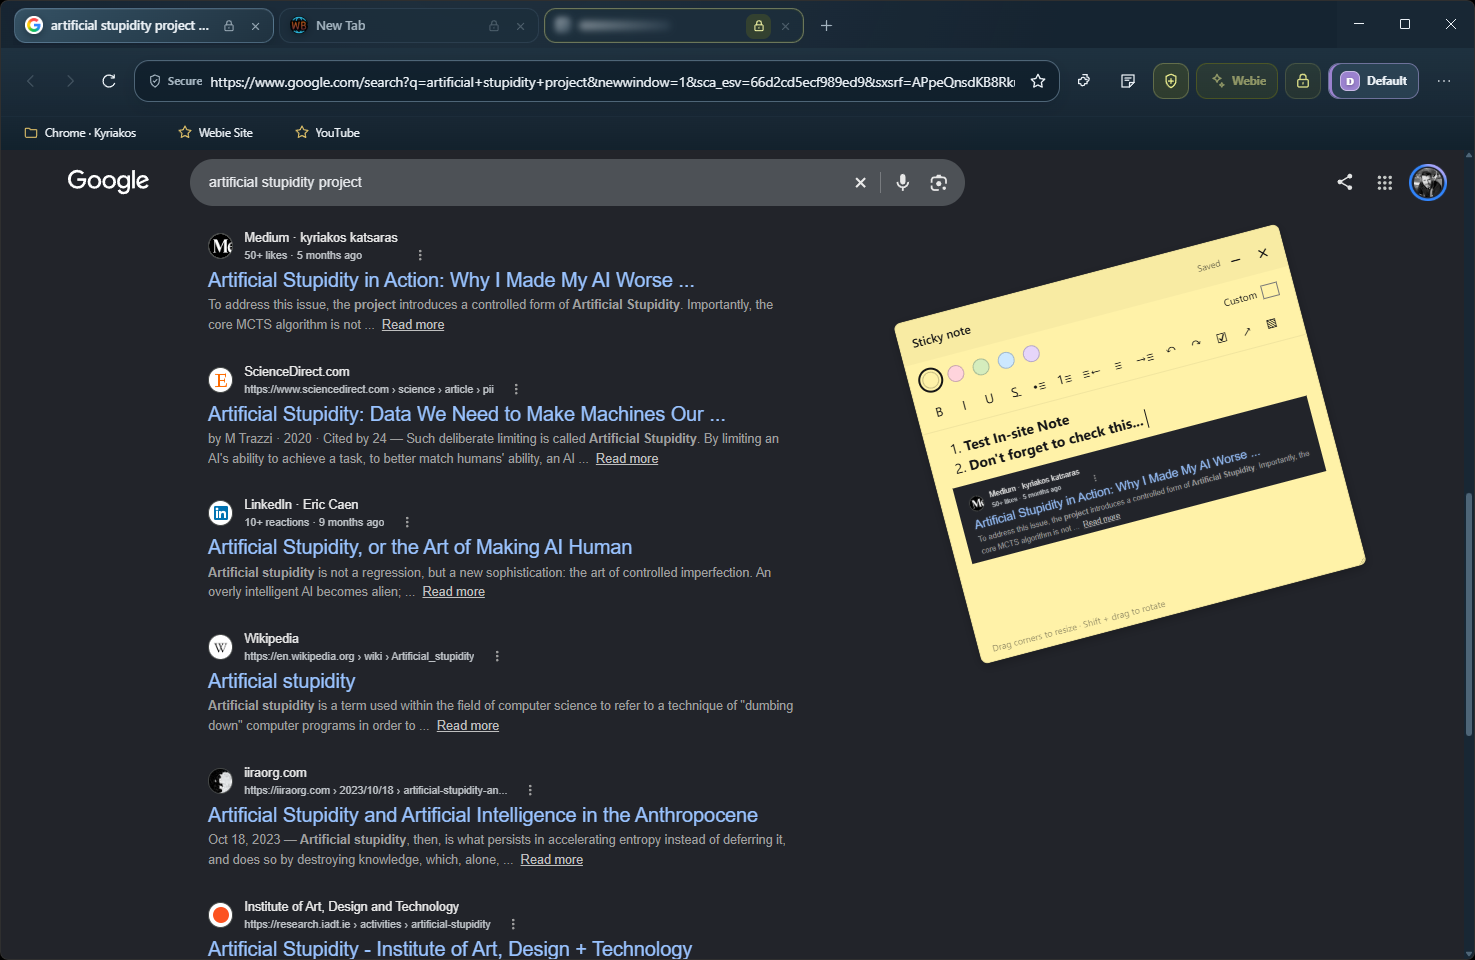Open the Wikipedia 'Artificial stupidity' result
Image resolution: width=1475 pixels, height=960 pixels.
282,681
